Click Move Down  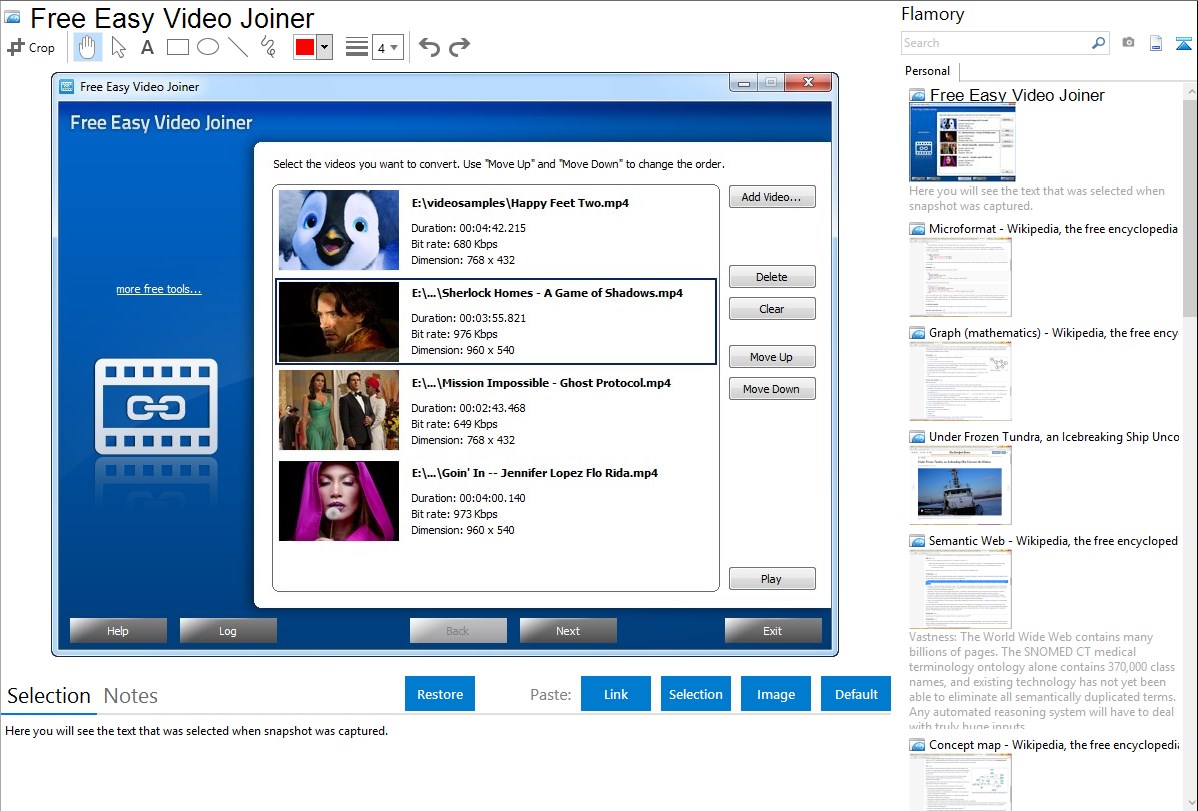click(772, 389)
